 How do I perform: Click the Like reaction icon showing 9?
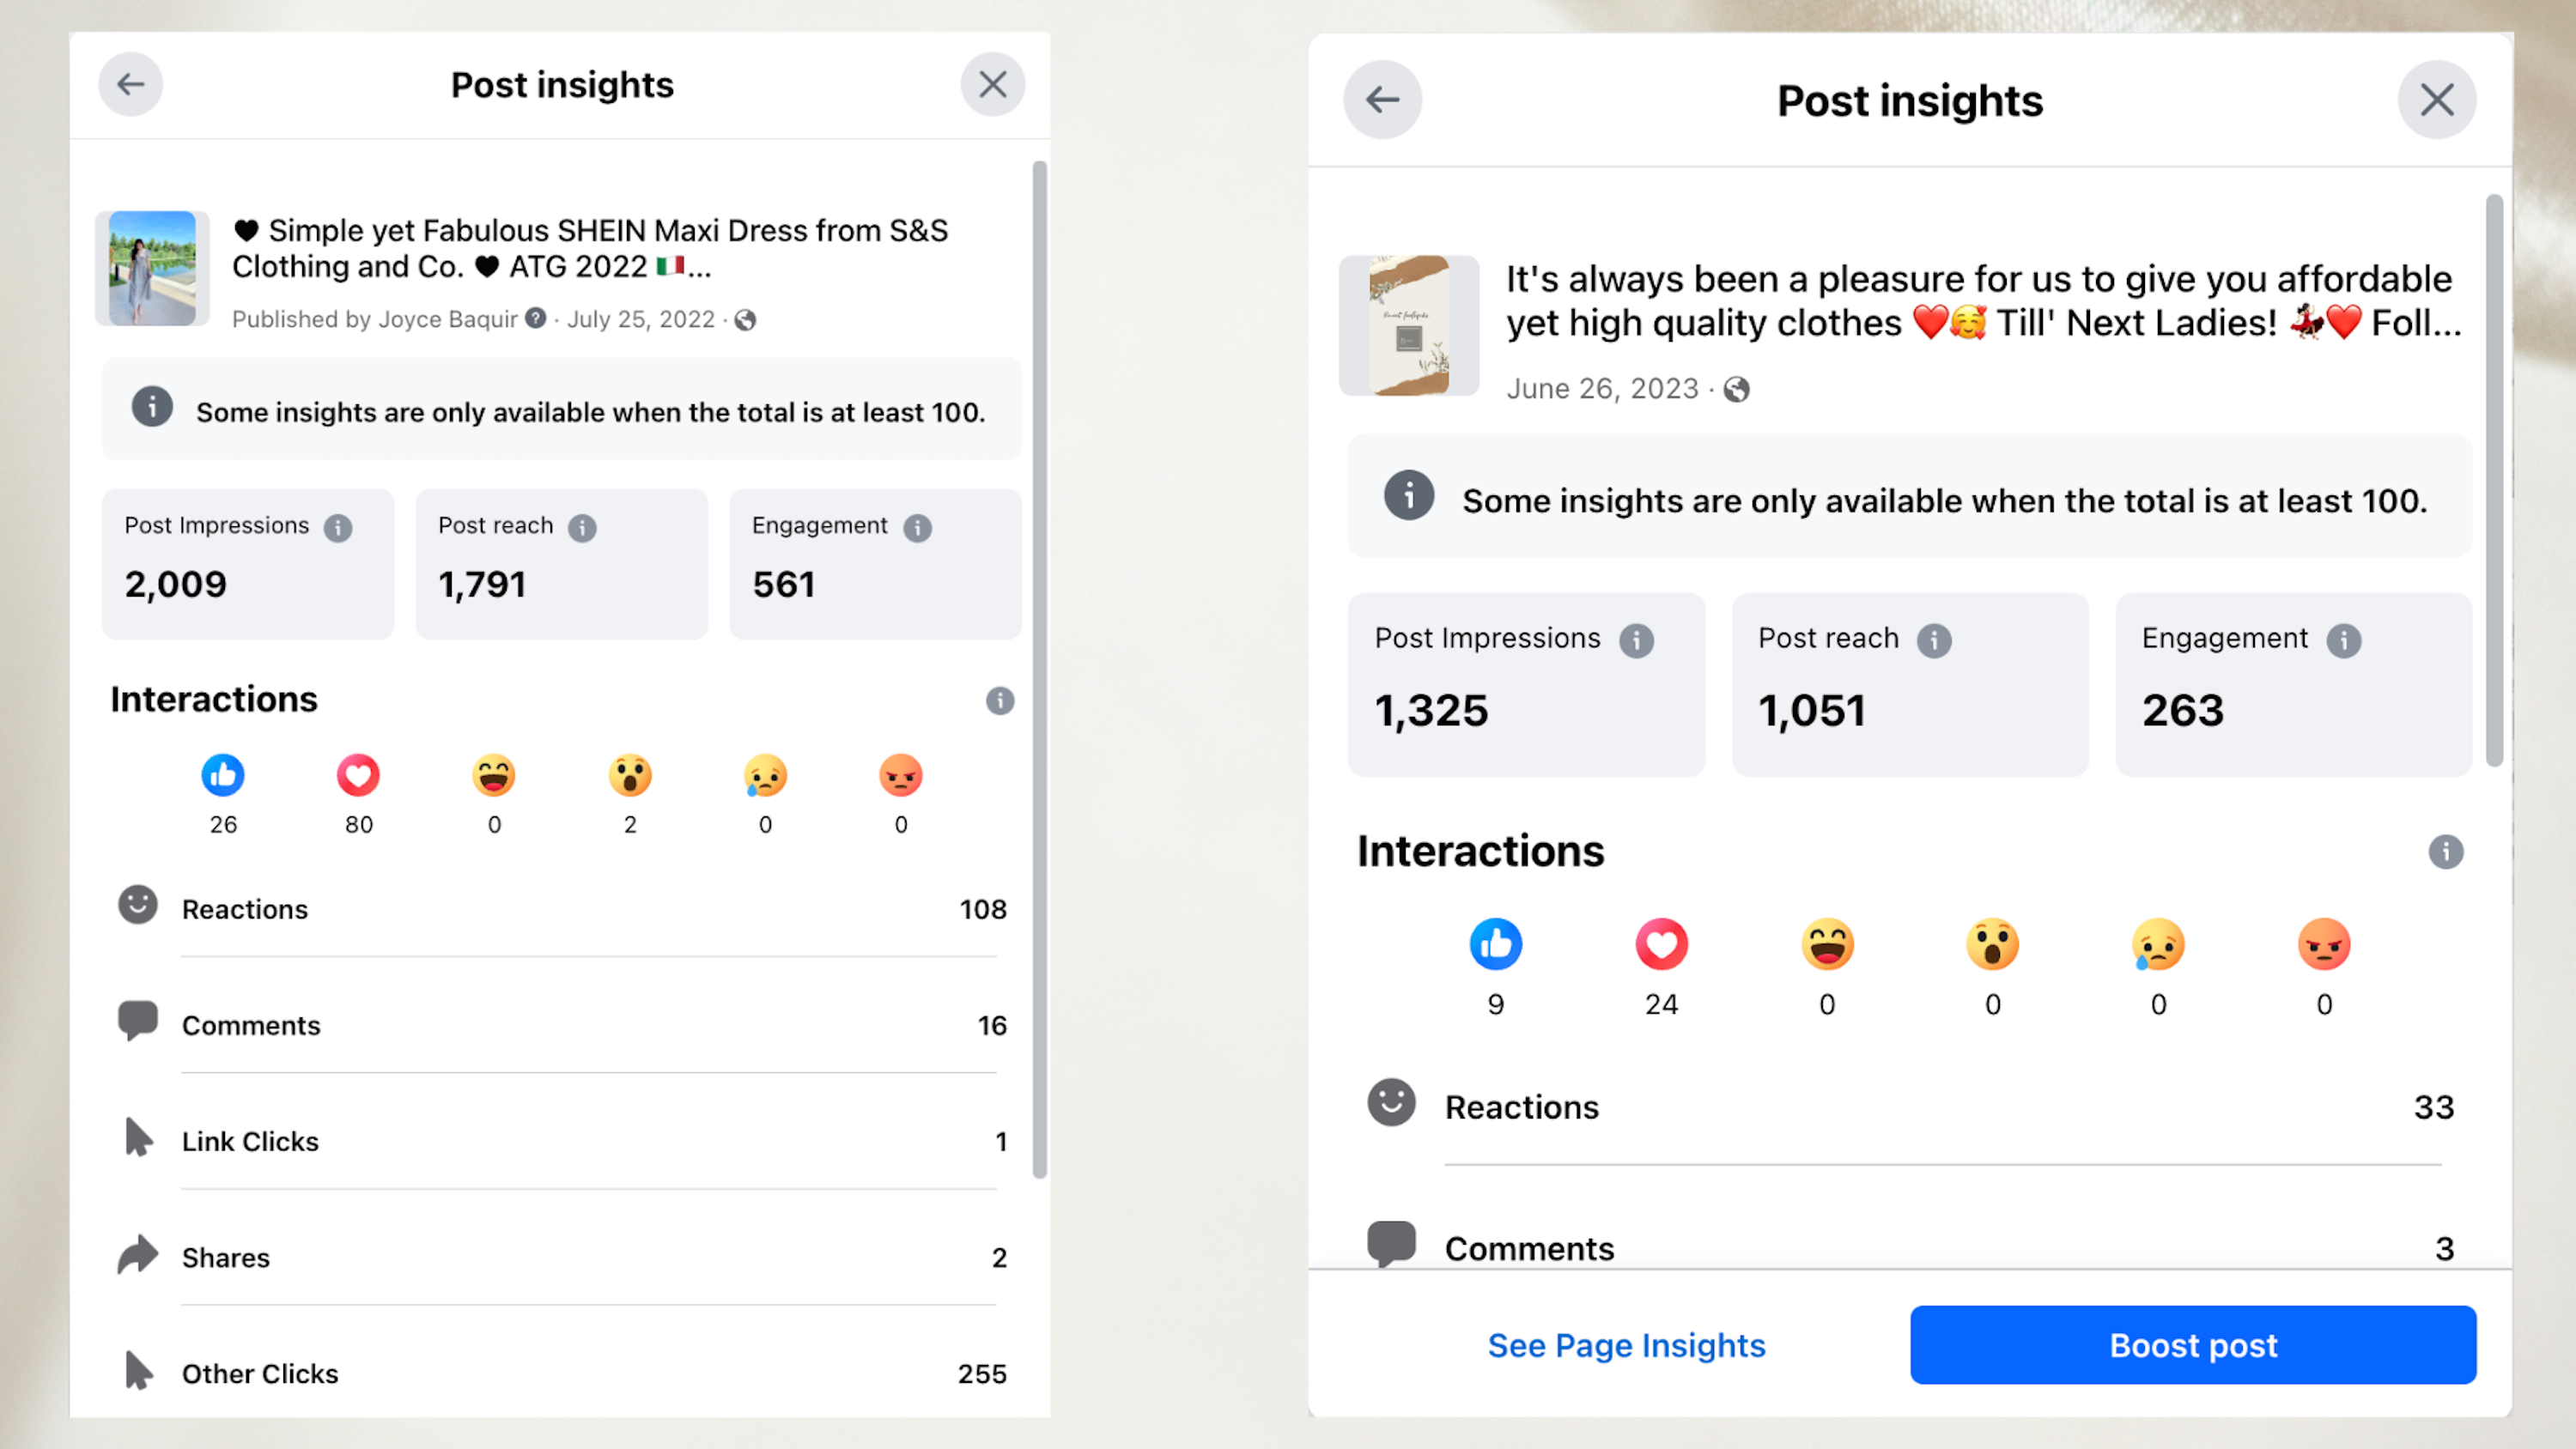(1495, 945)
